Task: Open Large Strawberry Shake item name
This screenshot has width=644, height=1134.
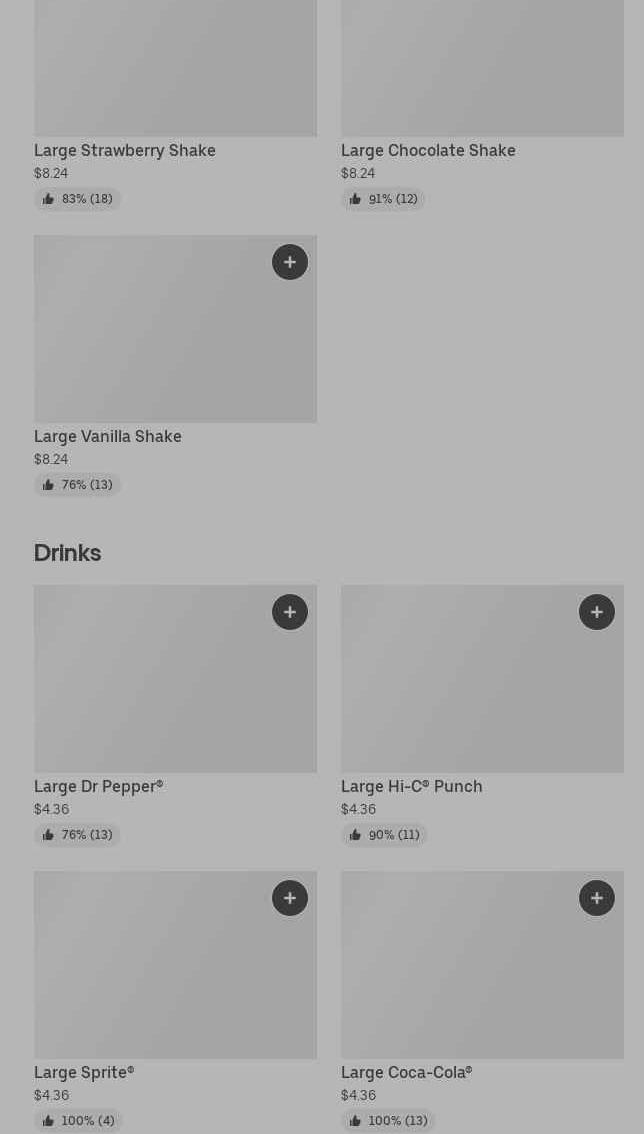Action: click(125, 150)
